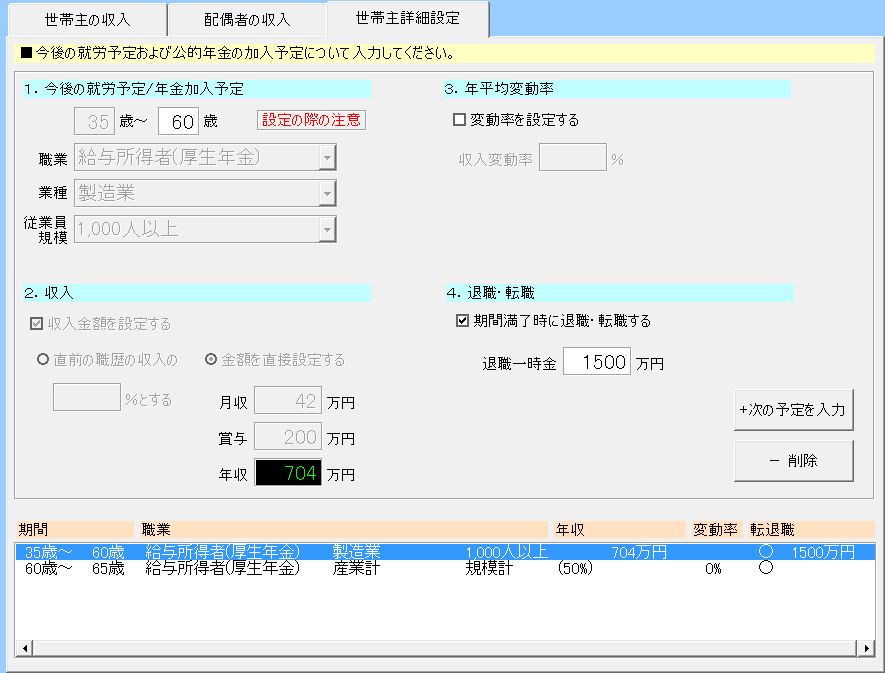Open the 業種 dropdown showing 製造業
The height and width of the screenshot is (673, 885).
[x=326, y=193]
